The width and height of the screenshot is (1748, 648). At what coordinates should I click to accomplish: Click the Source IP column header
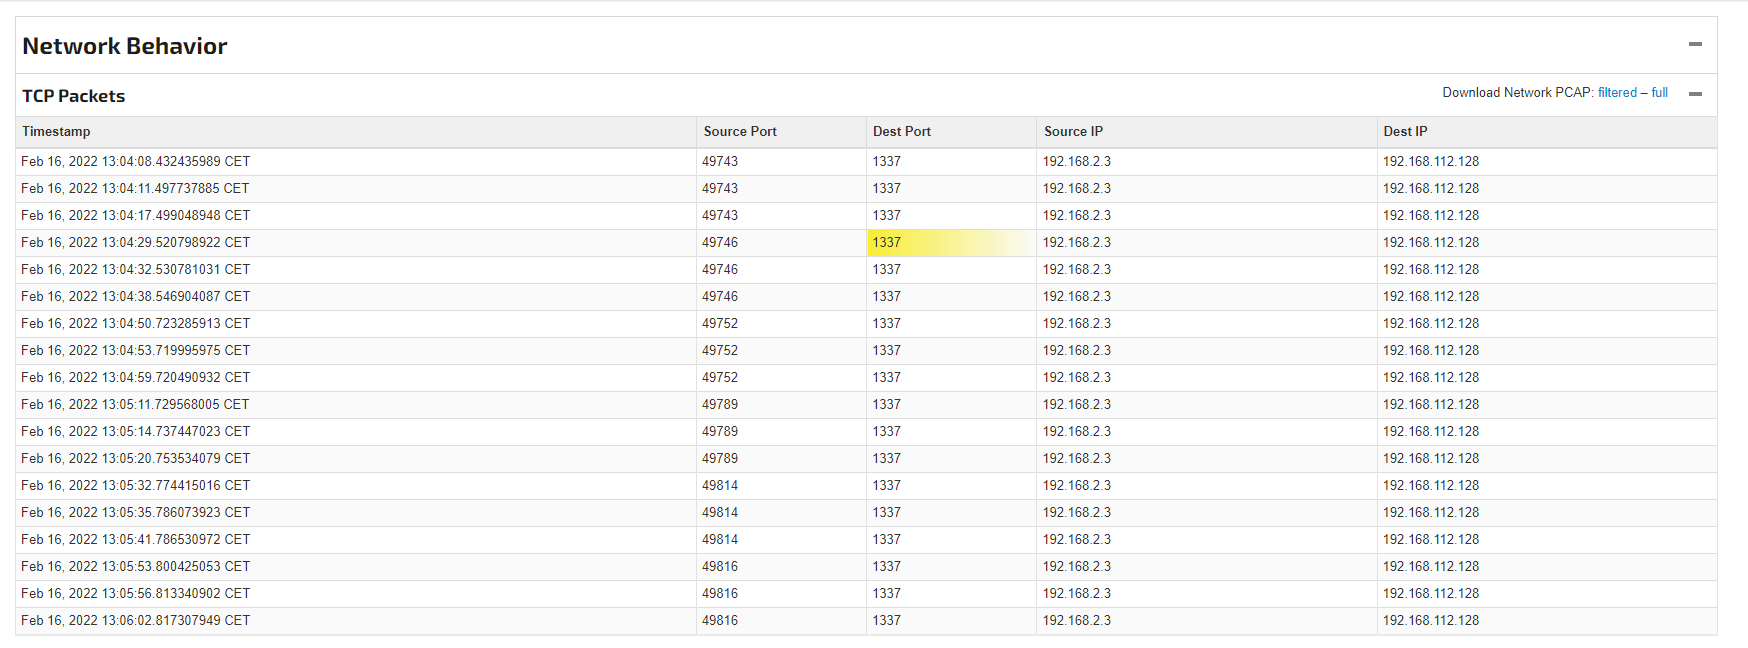pyautogui.click(x=1073, y=132)
